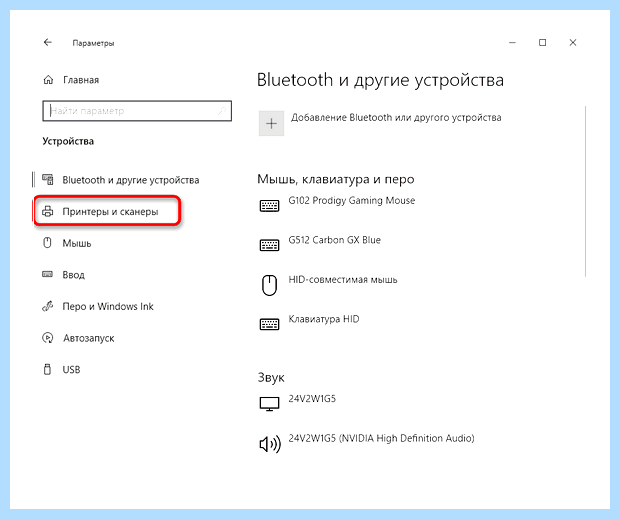Click the Звук section heading

pos(271,377)
